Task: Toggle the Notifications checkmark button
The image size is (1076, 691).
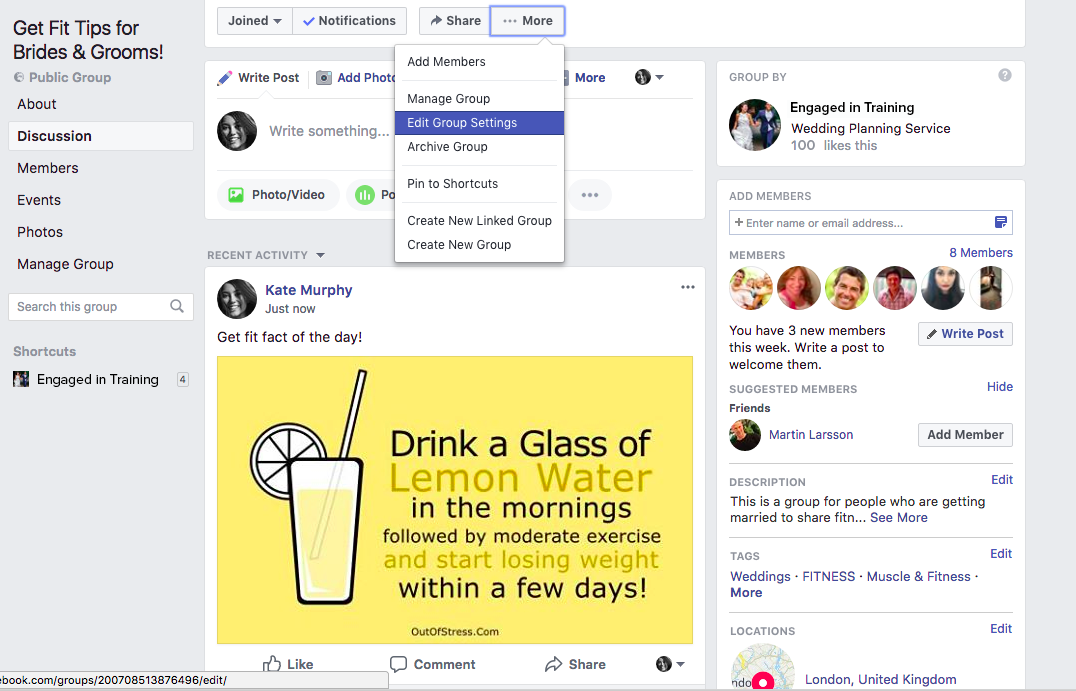Action: coord(350,21)
